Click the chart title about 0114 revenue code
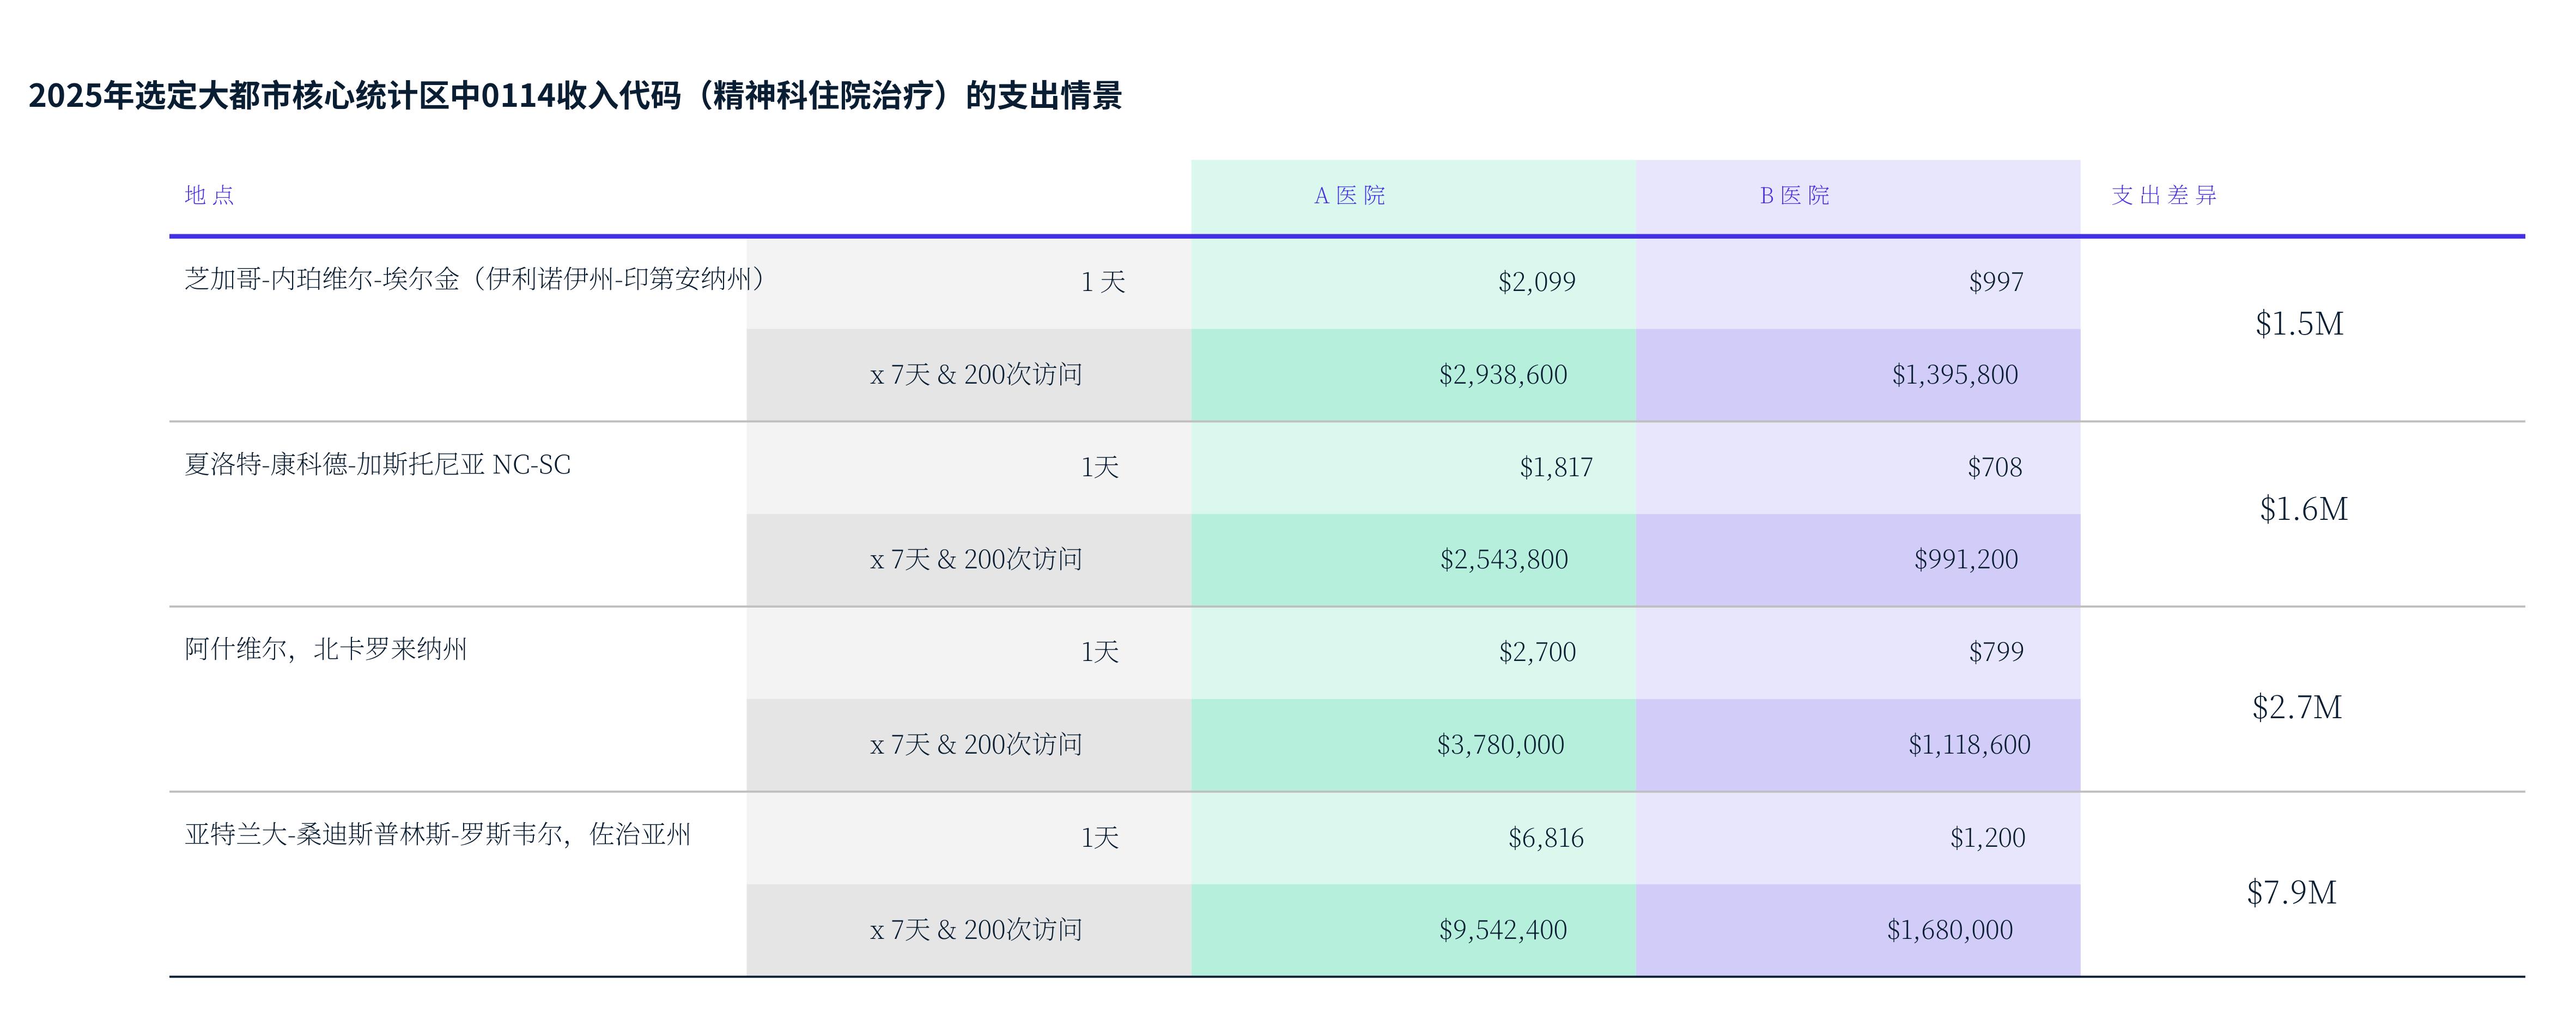This screenshot has width=2576, height=1013. [575, 96]
